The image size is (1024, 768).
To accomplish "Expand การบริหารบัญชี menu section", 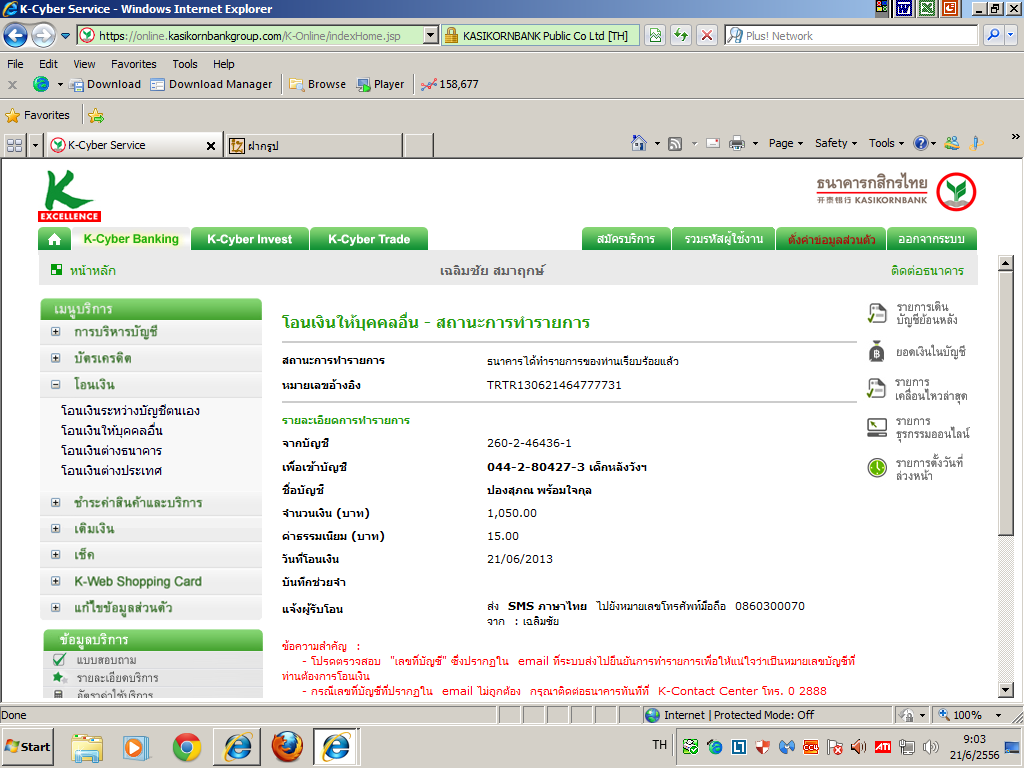I will coord(56,332).
